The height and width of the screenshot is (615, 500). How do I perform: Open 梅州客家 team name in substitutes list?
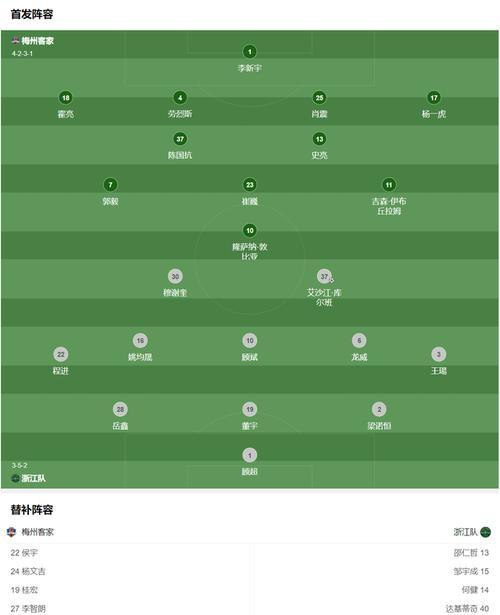38,532
